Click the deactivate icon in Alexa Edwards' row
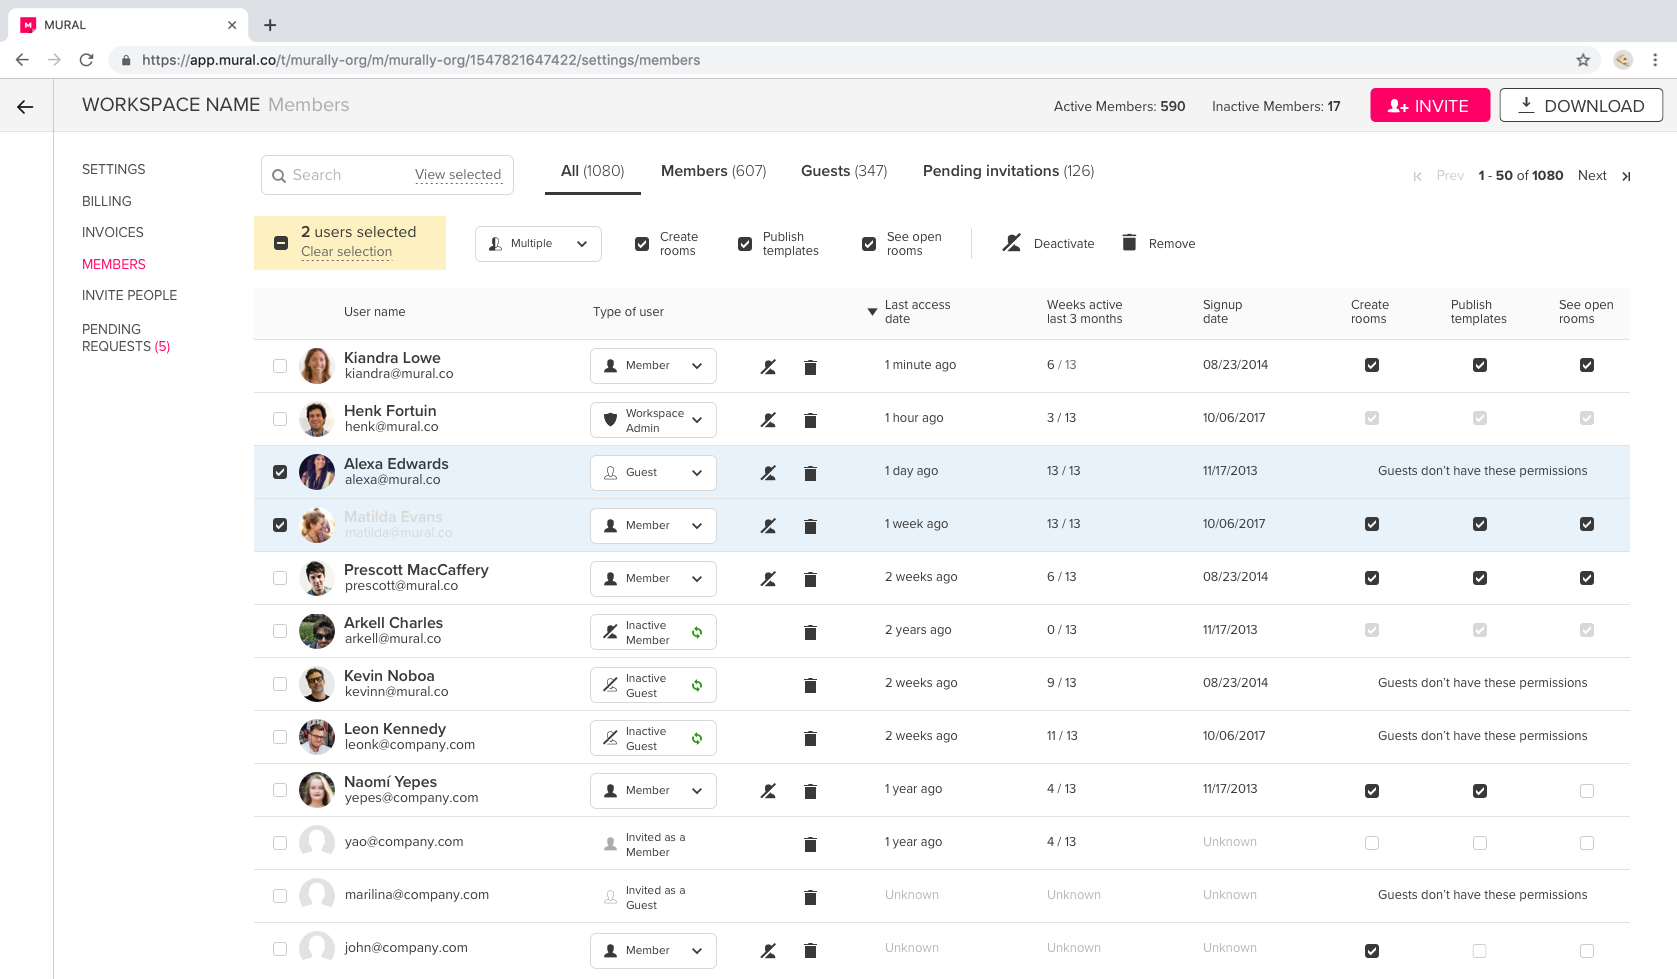The height and width of the screenshot is (979, 1677). pos(768,473)
